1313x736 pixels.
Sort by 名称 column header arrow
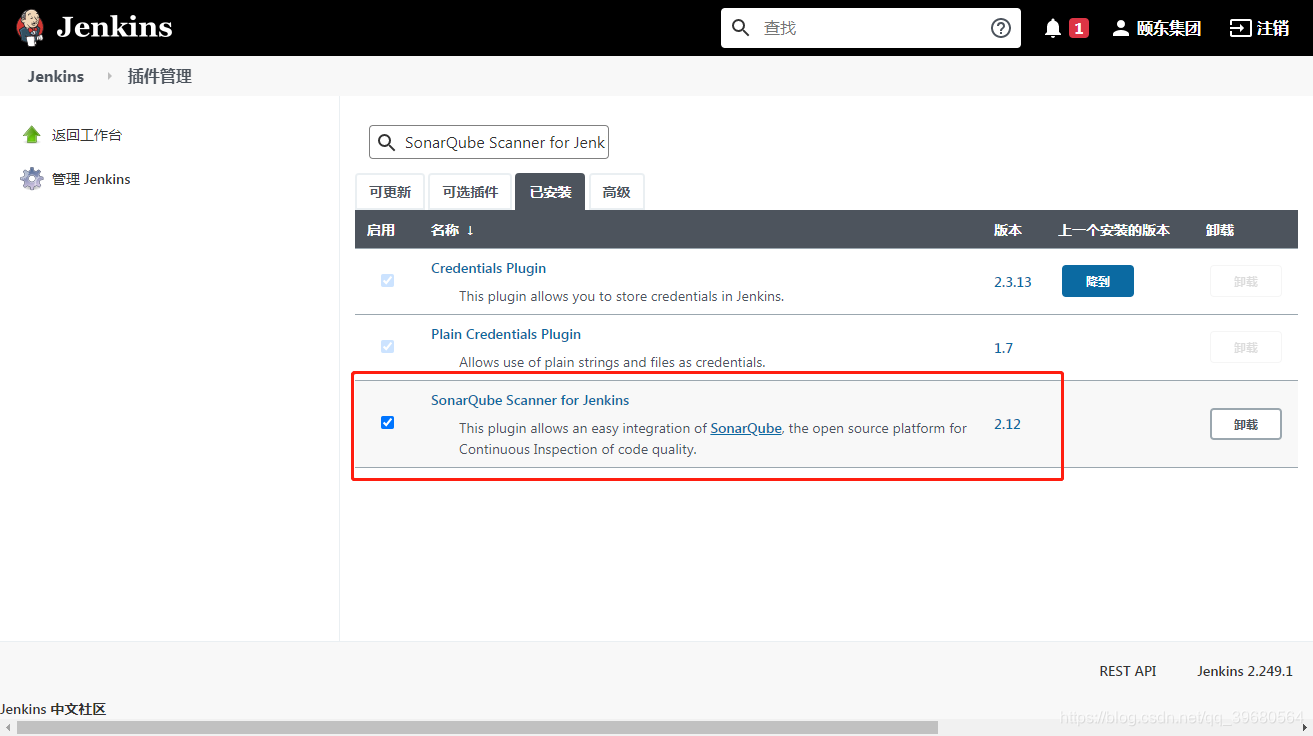(x=470, y=230)
